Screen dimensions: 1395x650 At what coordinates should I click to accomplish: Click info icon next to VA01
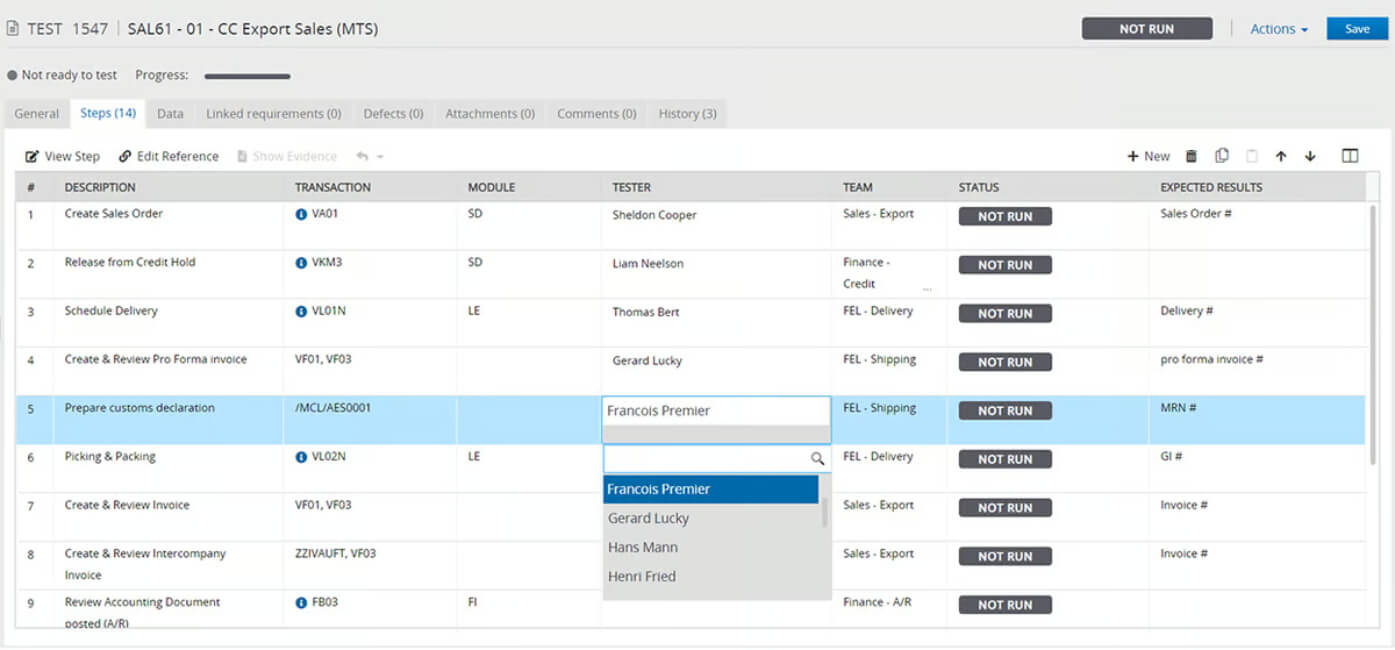(x=301, y=214)
